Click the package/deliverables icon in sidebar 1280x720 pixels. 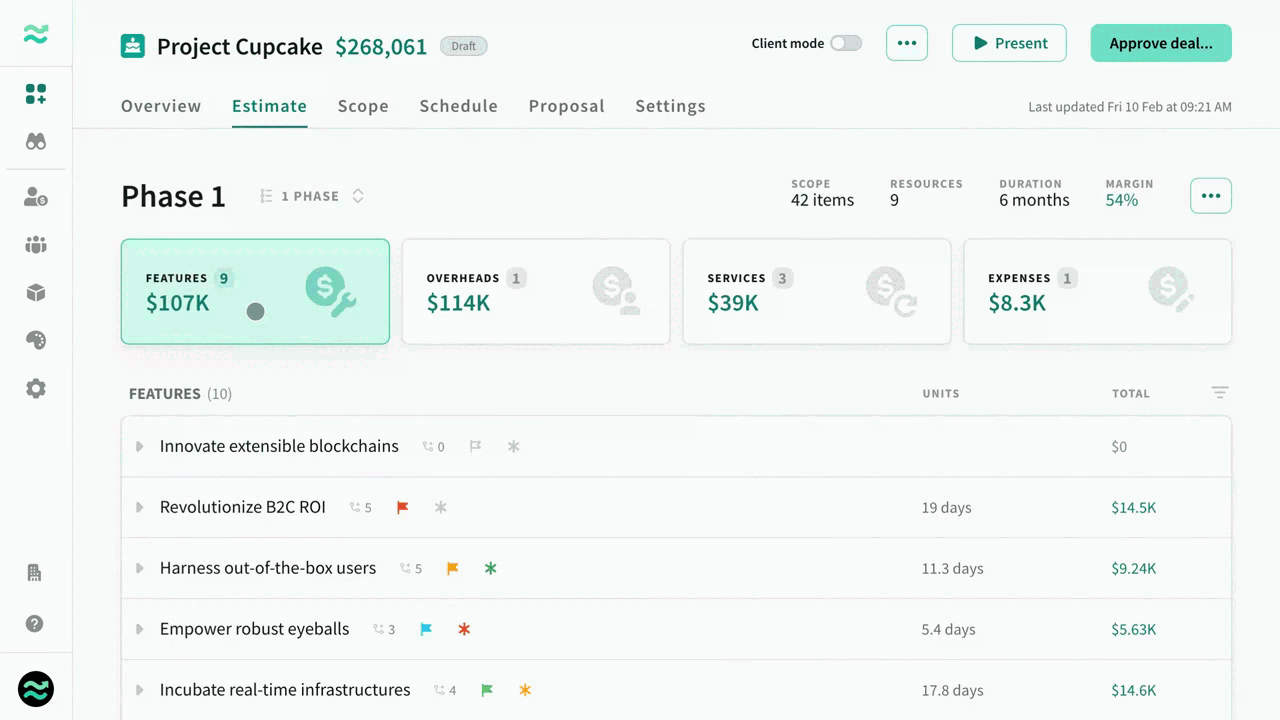coord(36,292)
